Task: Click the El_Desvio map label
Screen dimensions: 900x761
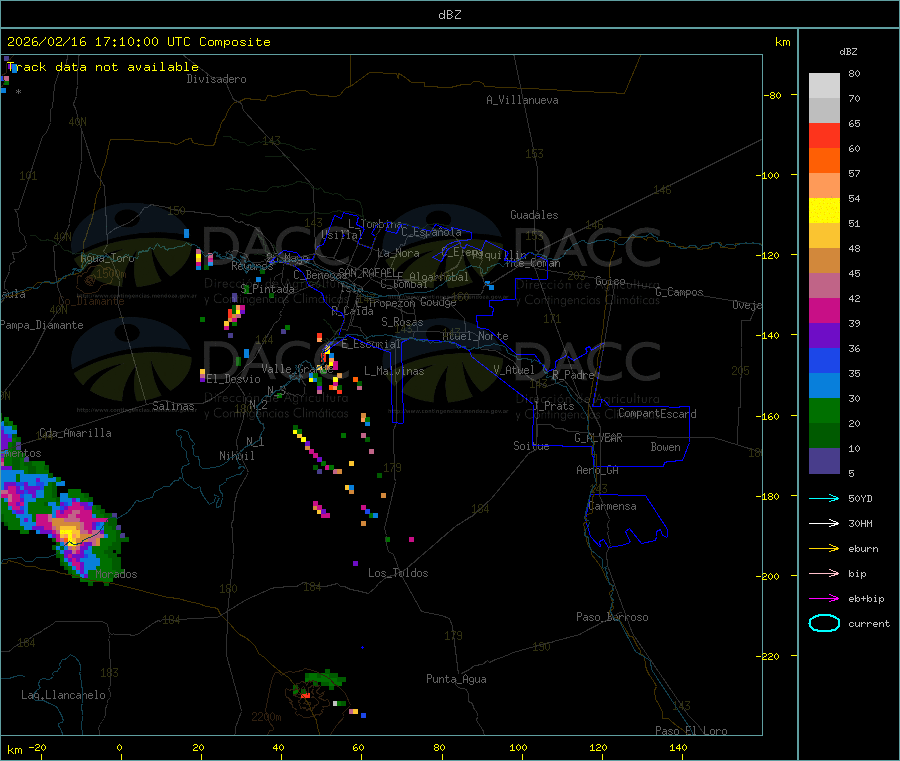Action: [233, 379]
